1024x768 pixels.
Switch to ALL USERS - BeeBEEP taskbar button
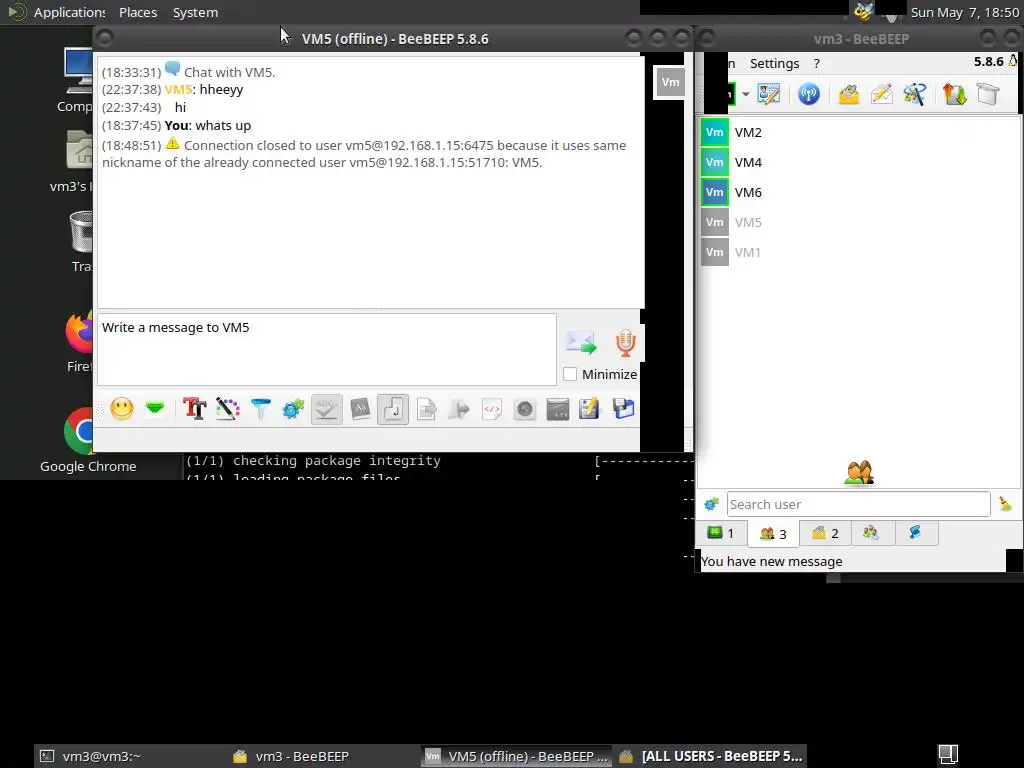[x=711, y=756]
